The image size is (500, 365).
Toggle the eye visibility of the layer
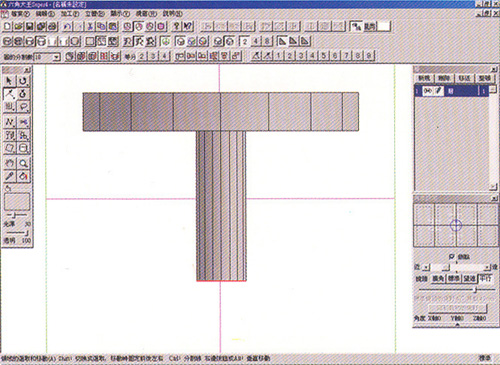pyautogui.click(x=427, y=91)
